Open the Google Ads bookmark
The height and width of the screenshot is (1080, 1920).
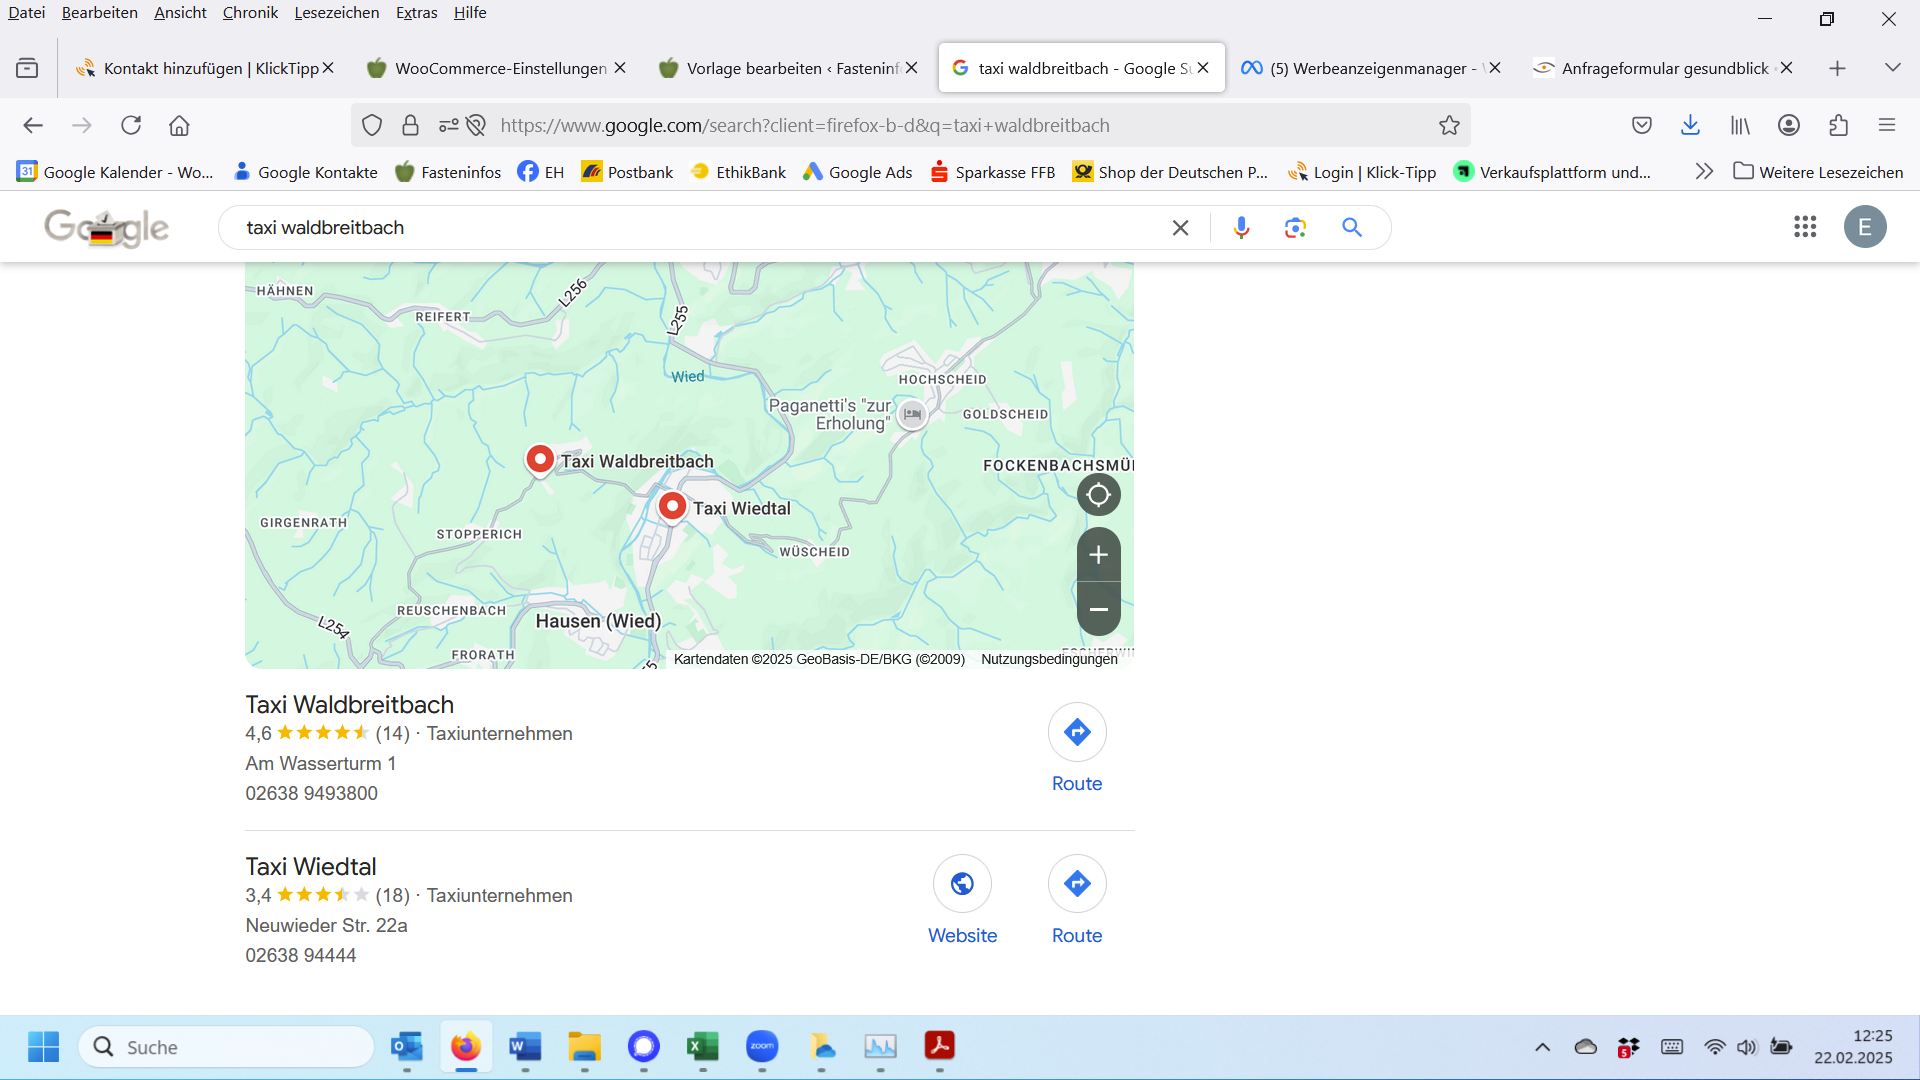coord(857,172)
